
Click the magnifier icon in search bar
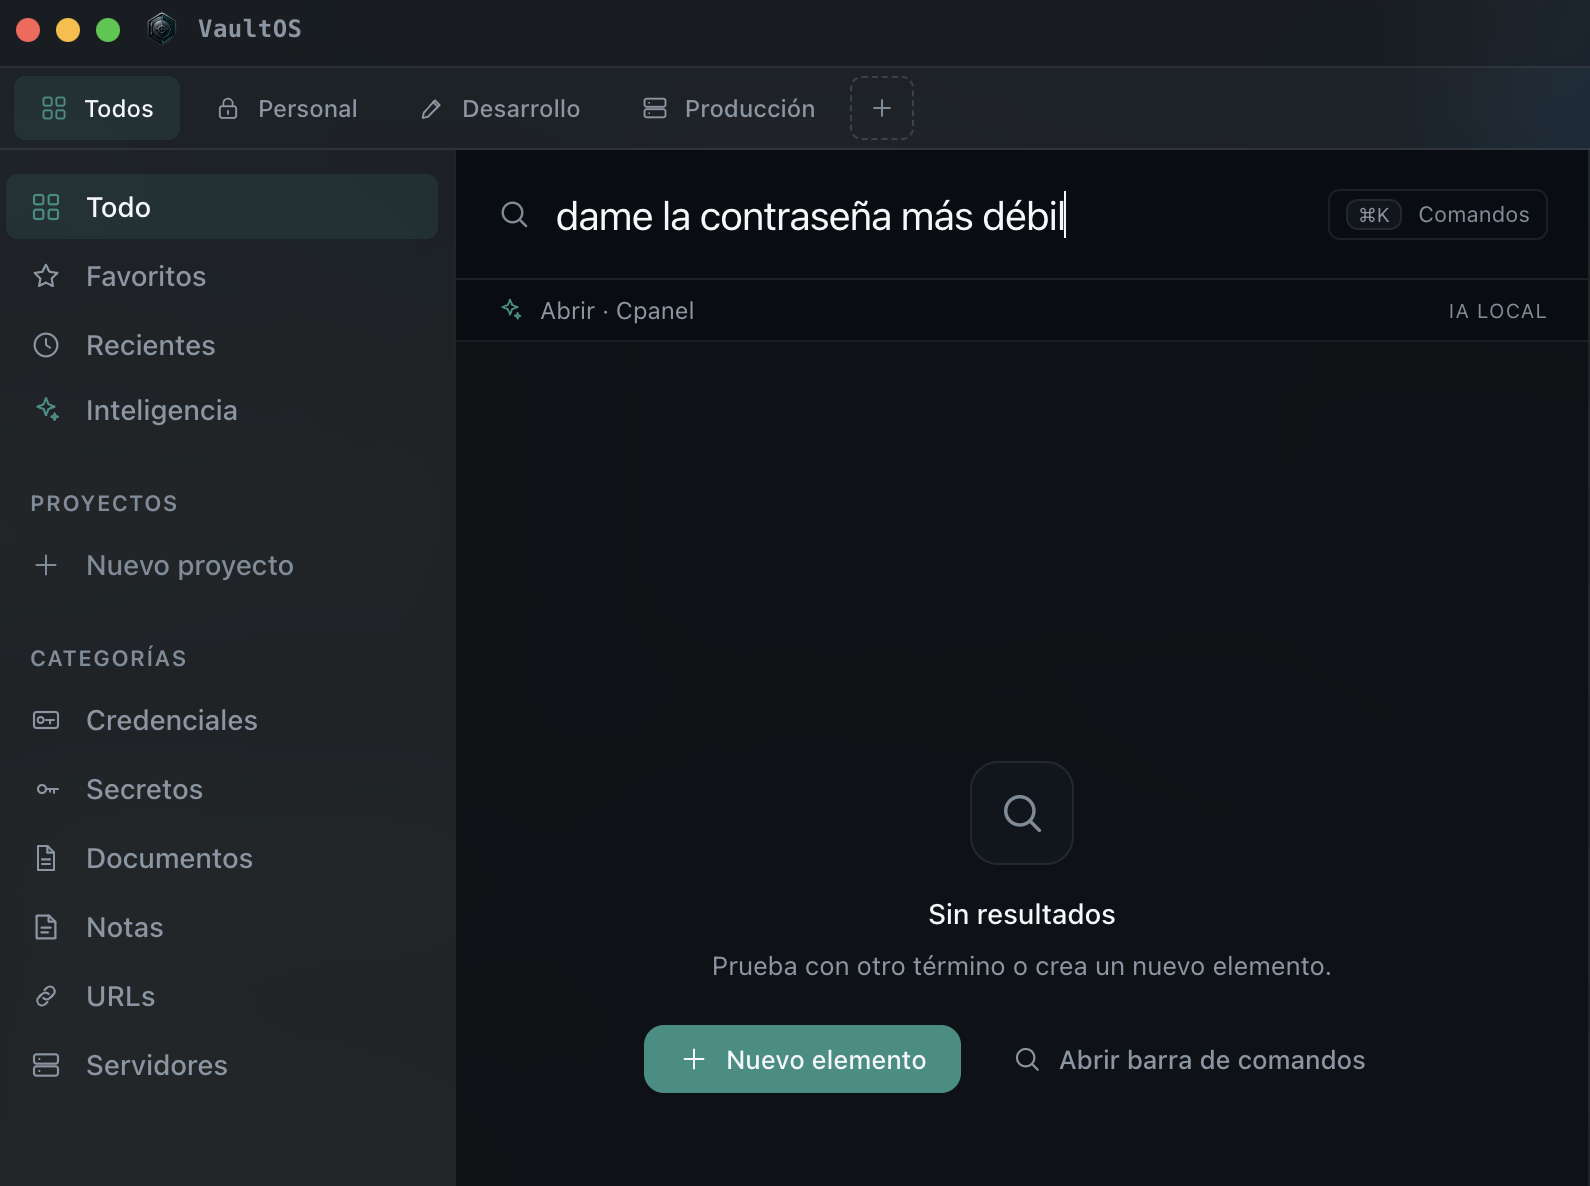click(514, 214)
